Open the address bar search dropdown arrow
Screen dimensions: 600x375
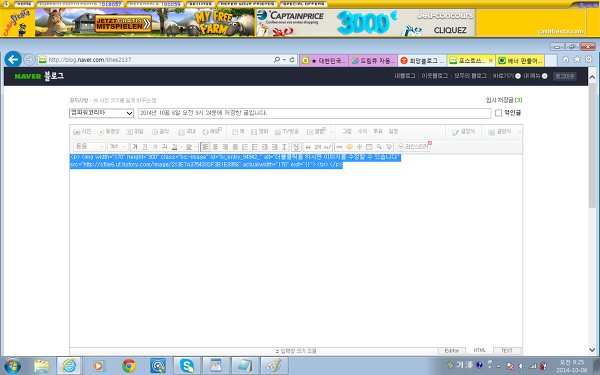[284, 60]
